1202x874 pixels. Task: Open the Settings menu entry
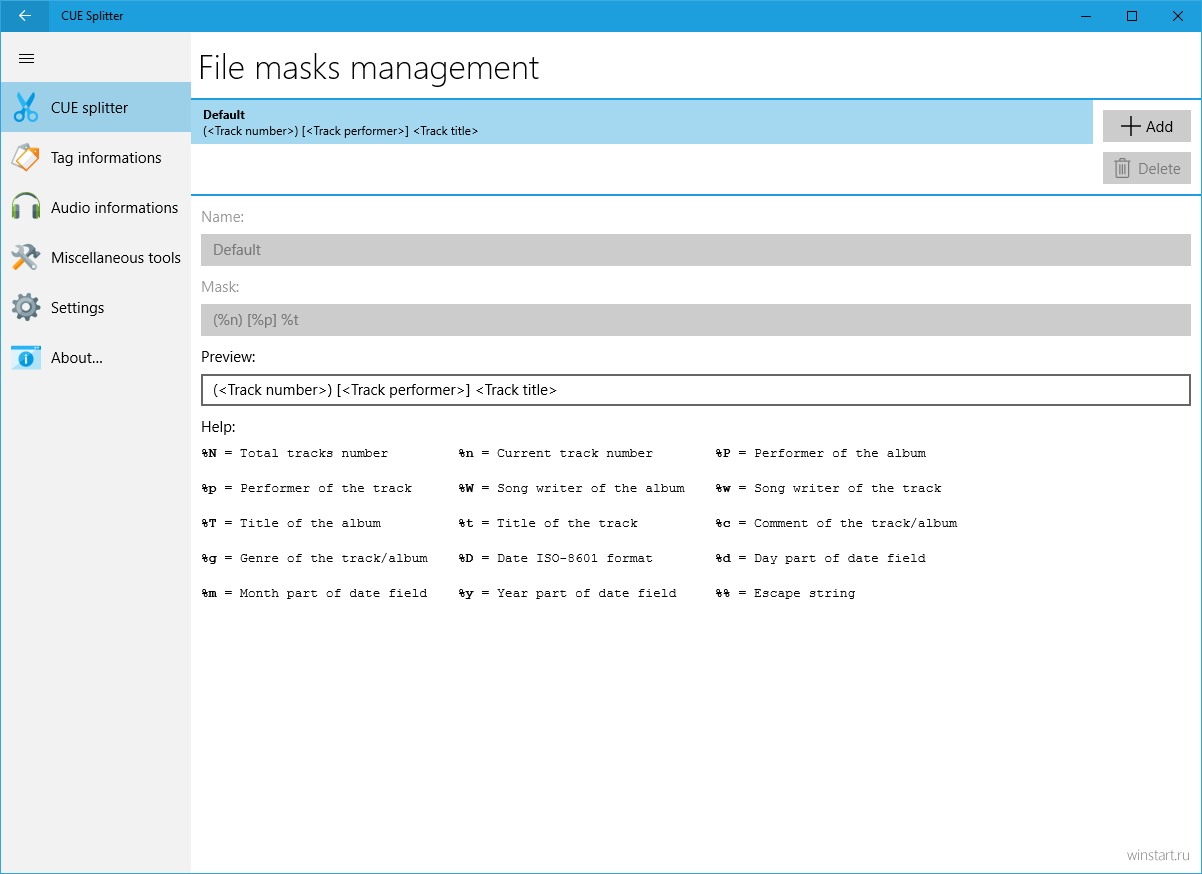77,308
